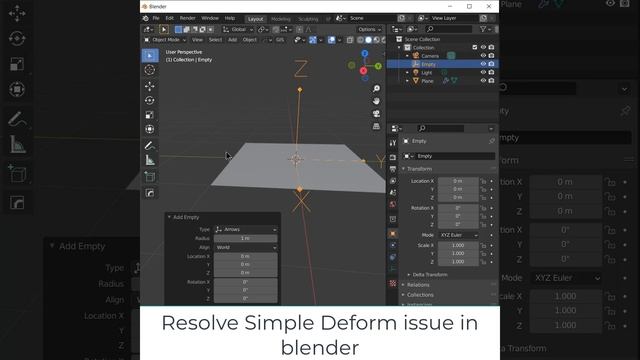640x360 pixels.
Task: Open the Options dropdown in viewport header
Action: [369, 29]
